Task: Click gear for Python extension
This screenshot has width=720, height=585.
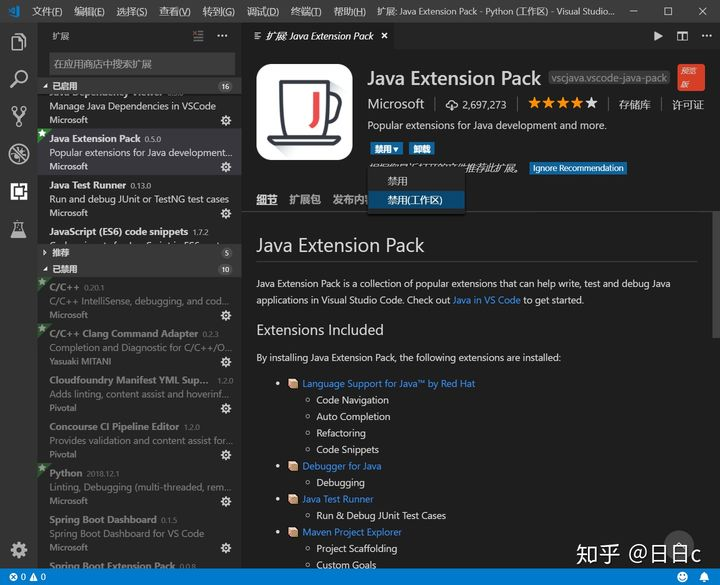Action: coord(226,501)
